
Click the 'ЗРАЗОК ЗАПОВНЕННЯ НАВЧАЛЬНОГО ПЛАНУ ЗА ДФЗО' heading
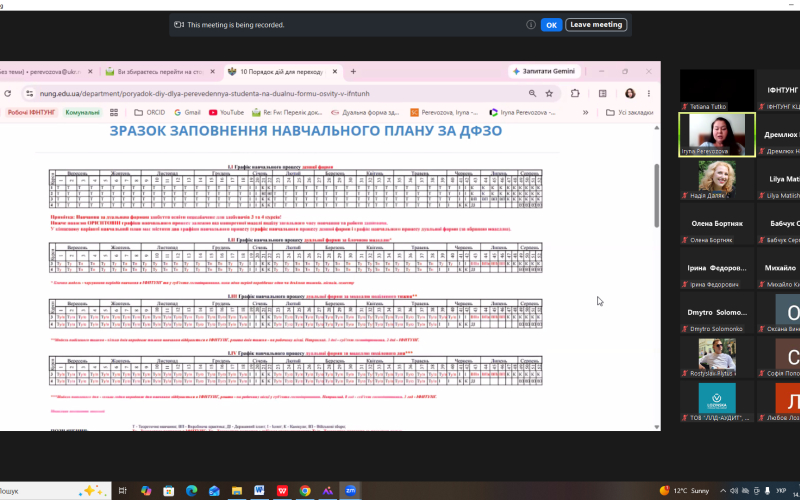point(306,131)
